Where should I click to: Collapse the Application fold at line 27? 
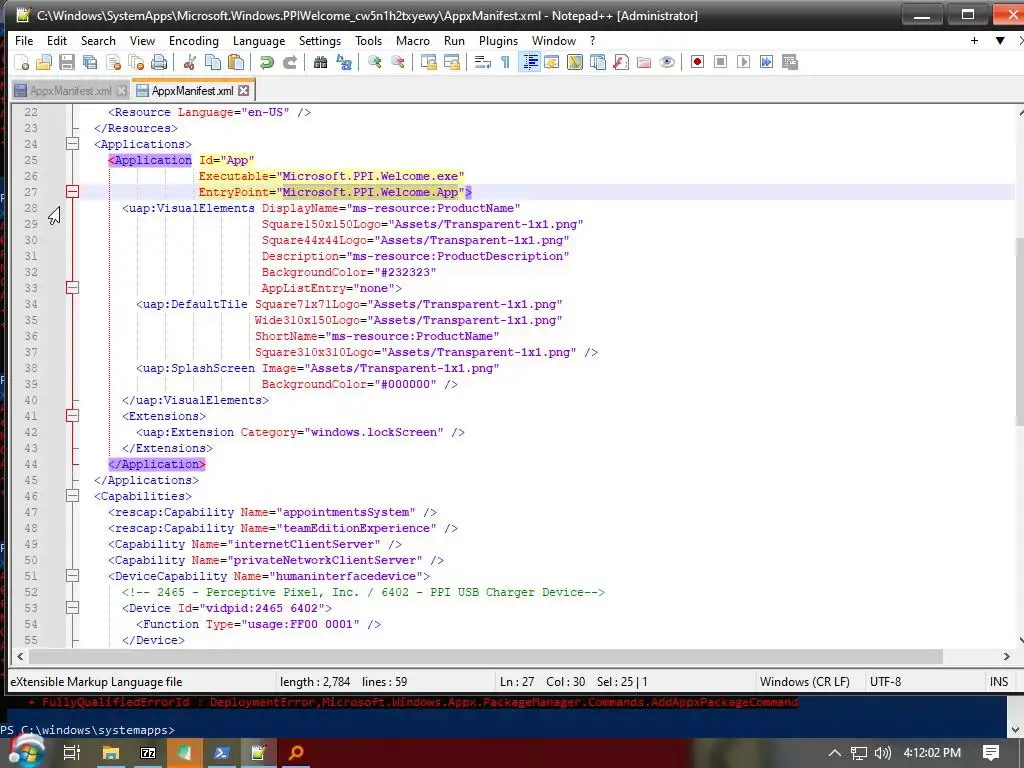click(72, 192)
